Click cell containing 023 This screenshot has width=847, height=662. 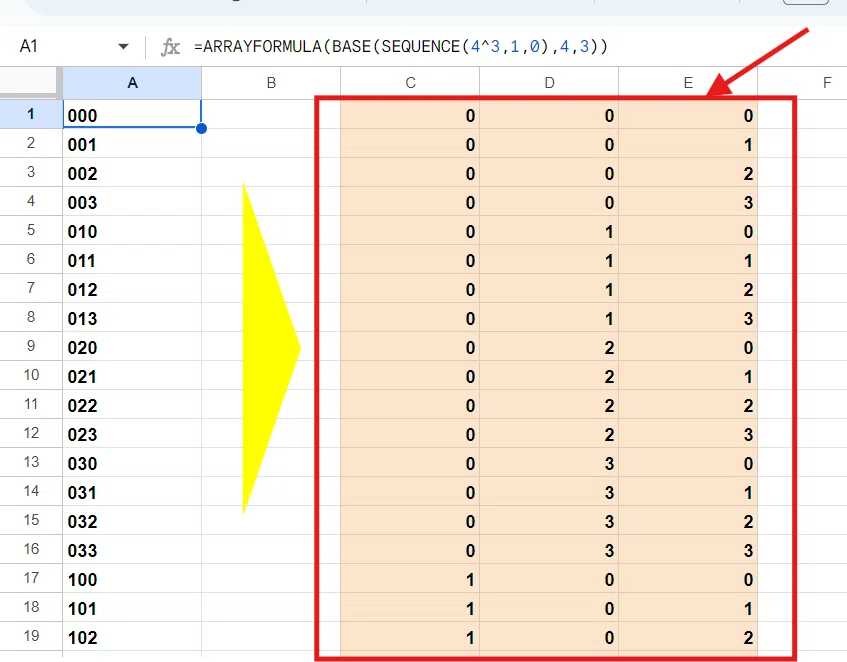coord(132,434)
